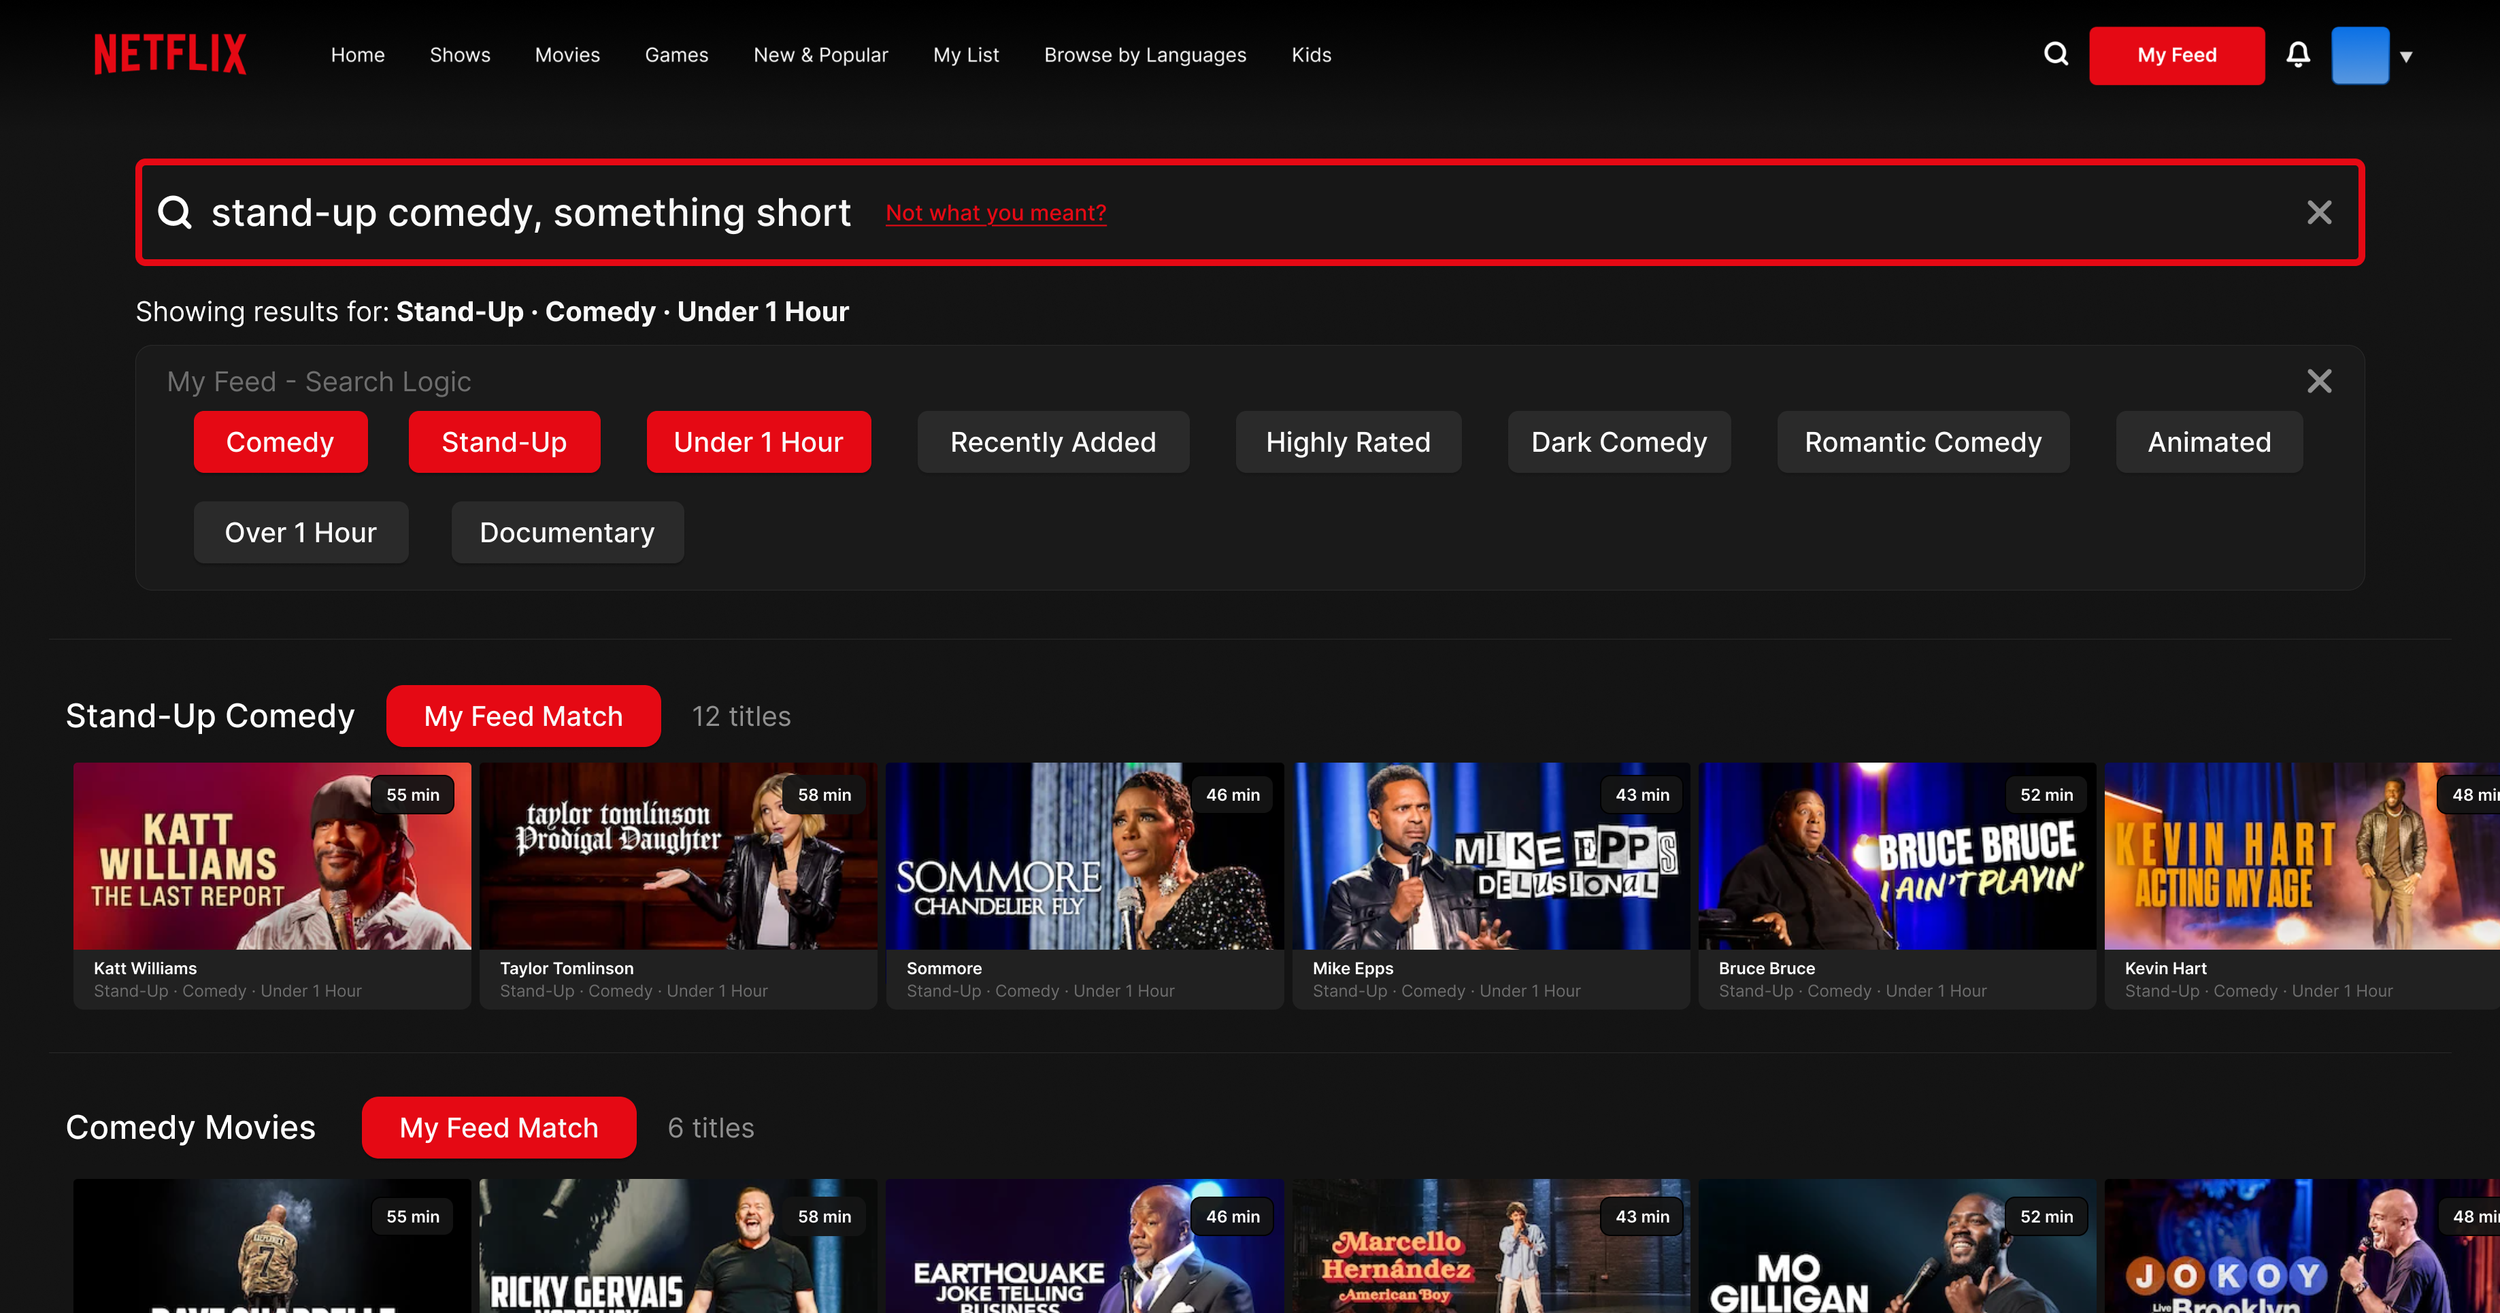Open the Shows menu
The width and height of the screenshot is (2500, 1313).
click(x=460, y=55)
